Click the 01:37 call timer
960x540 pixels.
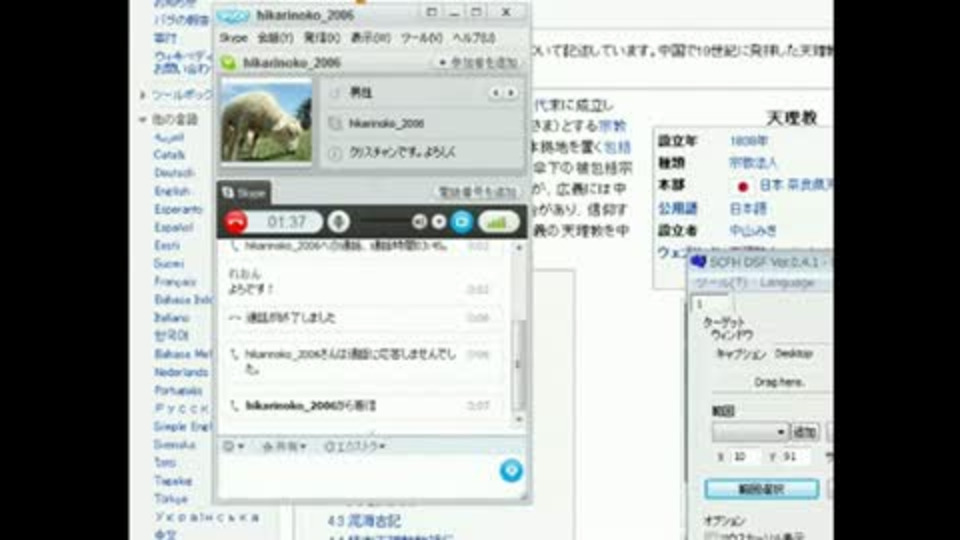click(287, 222)
